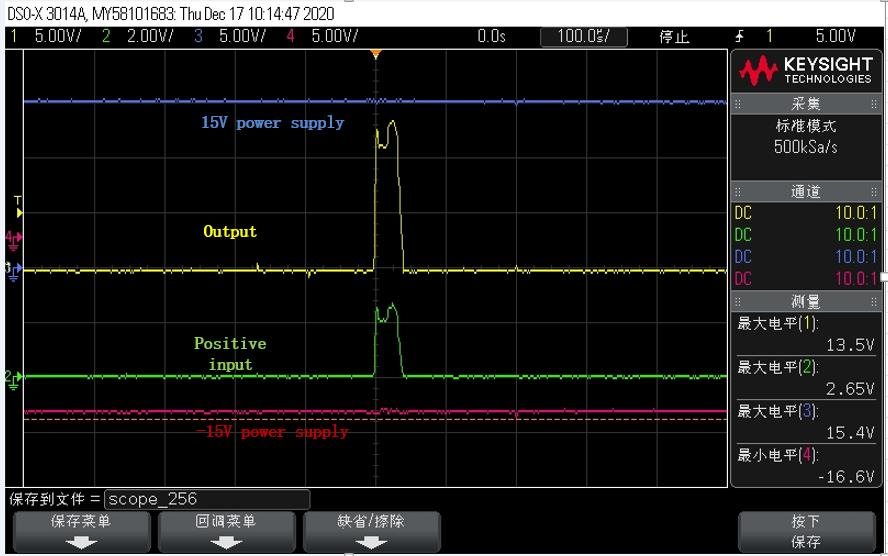The width and height of the screenshot is (888, 556).
Task: Click the 2.65V measurement value
Action: pos(849,390)
